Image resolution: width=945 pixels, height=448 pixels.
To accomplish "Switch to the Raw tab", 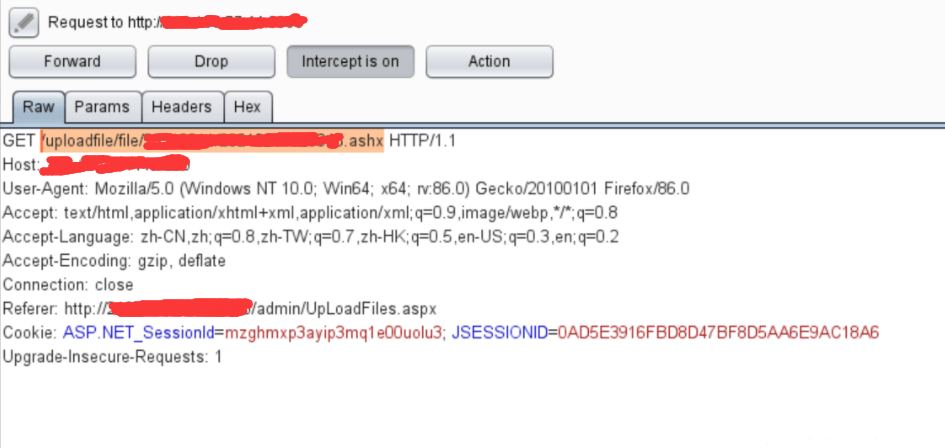I will [x=39, y=107].
